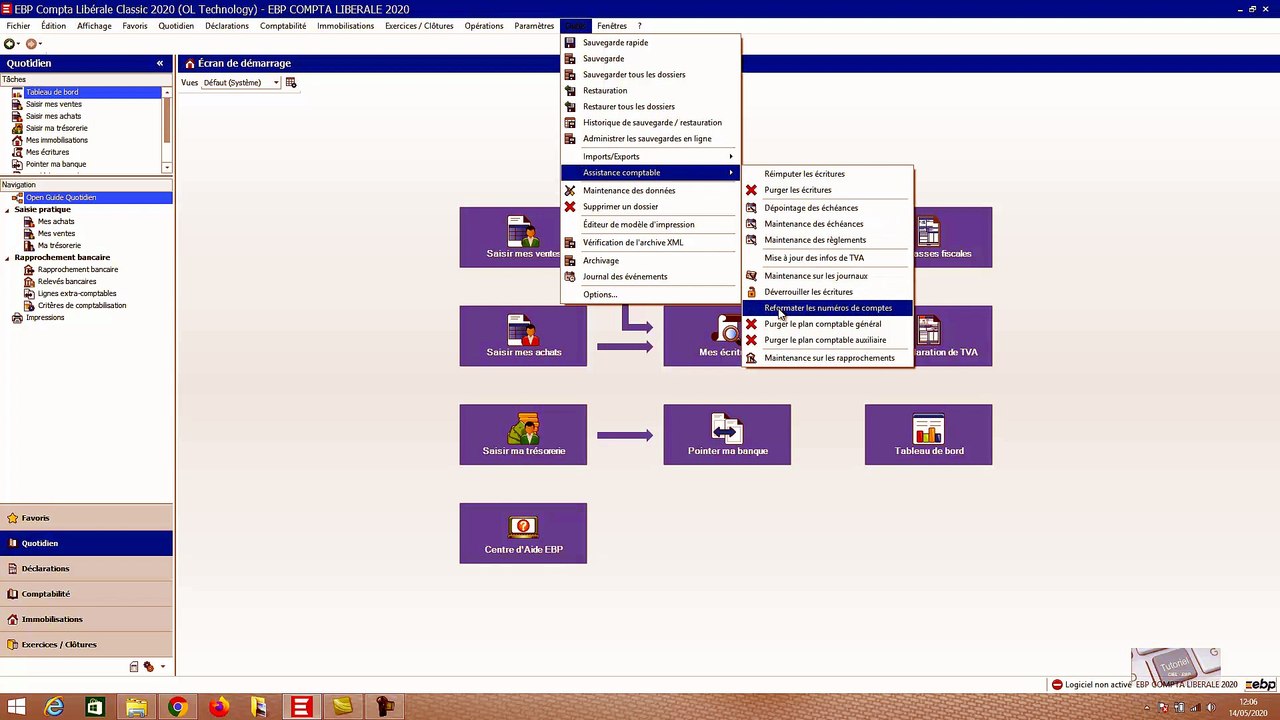Image resolution: width=1280 pixels, height=720 pixels.
Task: Select Reformater les numéros de comptes
Action: 827,308
